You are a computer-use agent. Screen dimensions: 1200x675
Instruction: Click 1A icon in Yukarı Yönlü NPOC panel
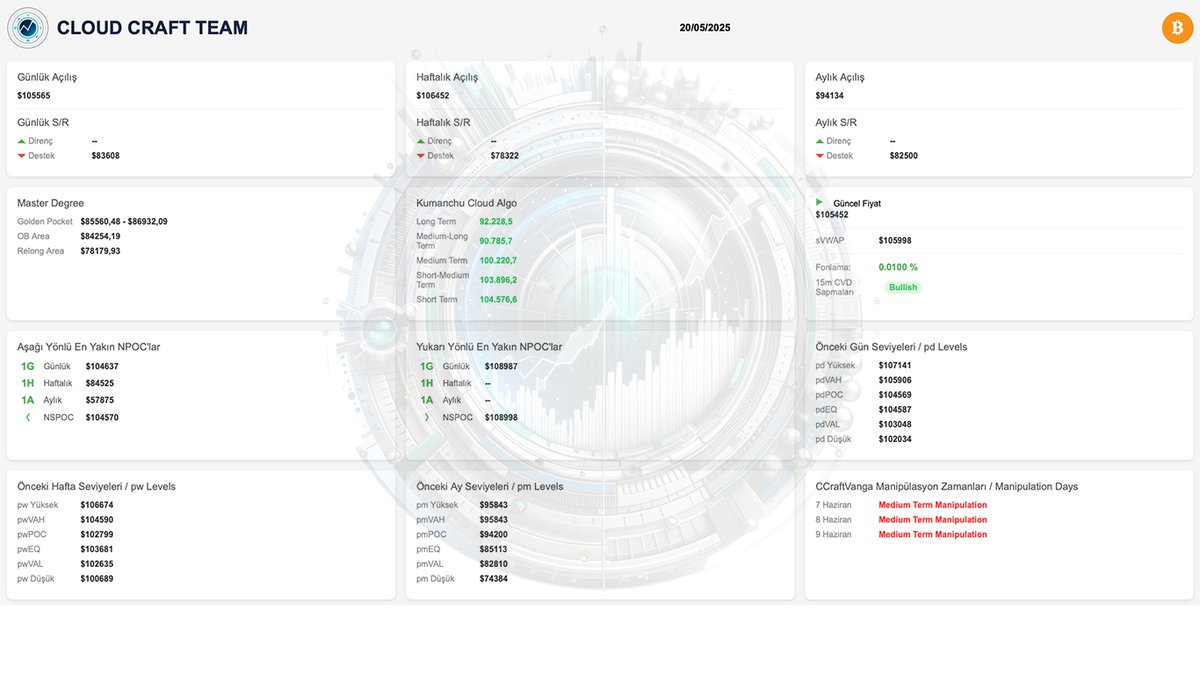(427, 400)
